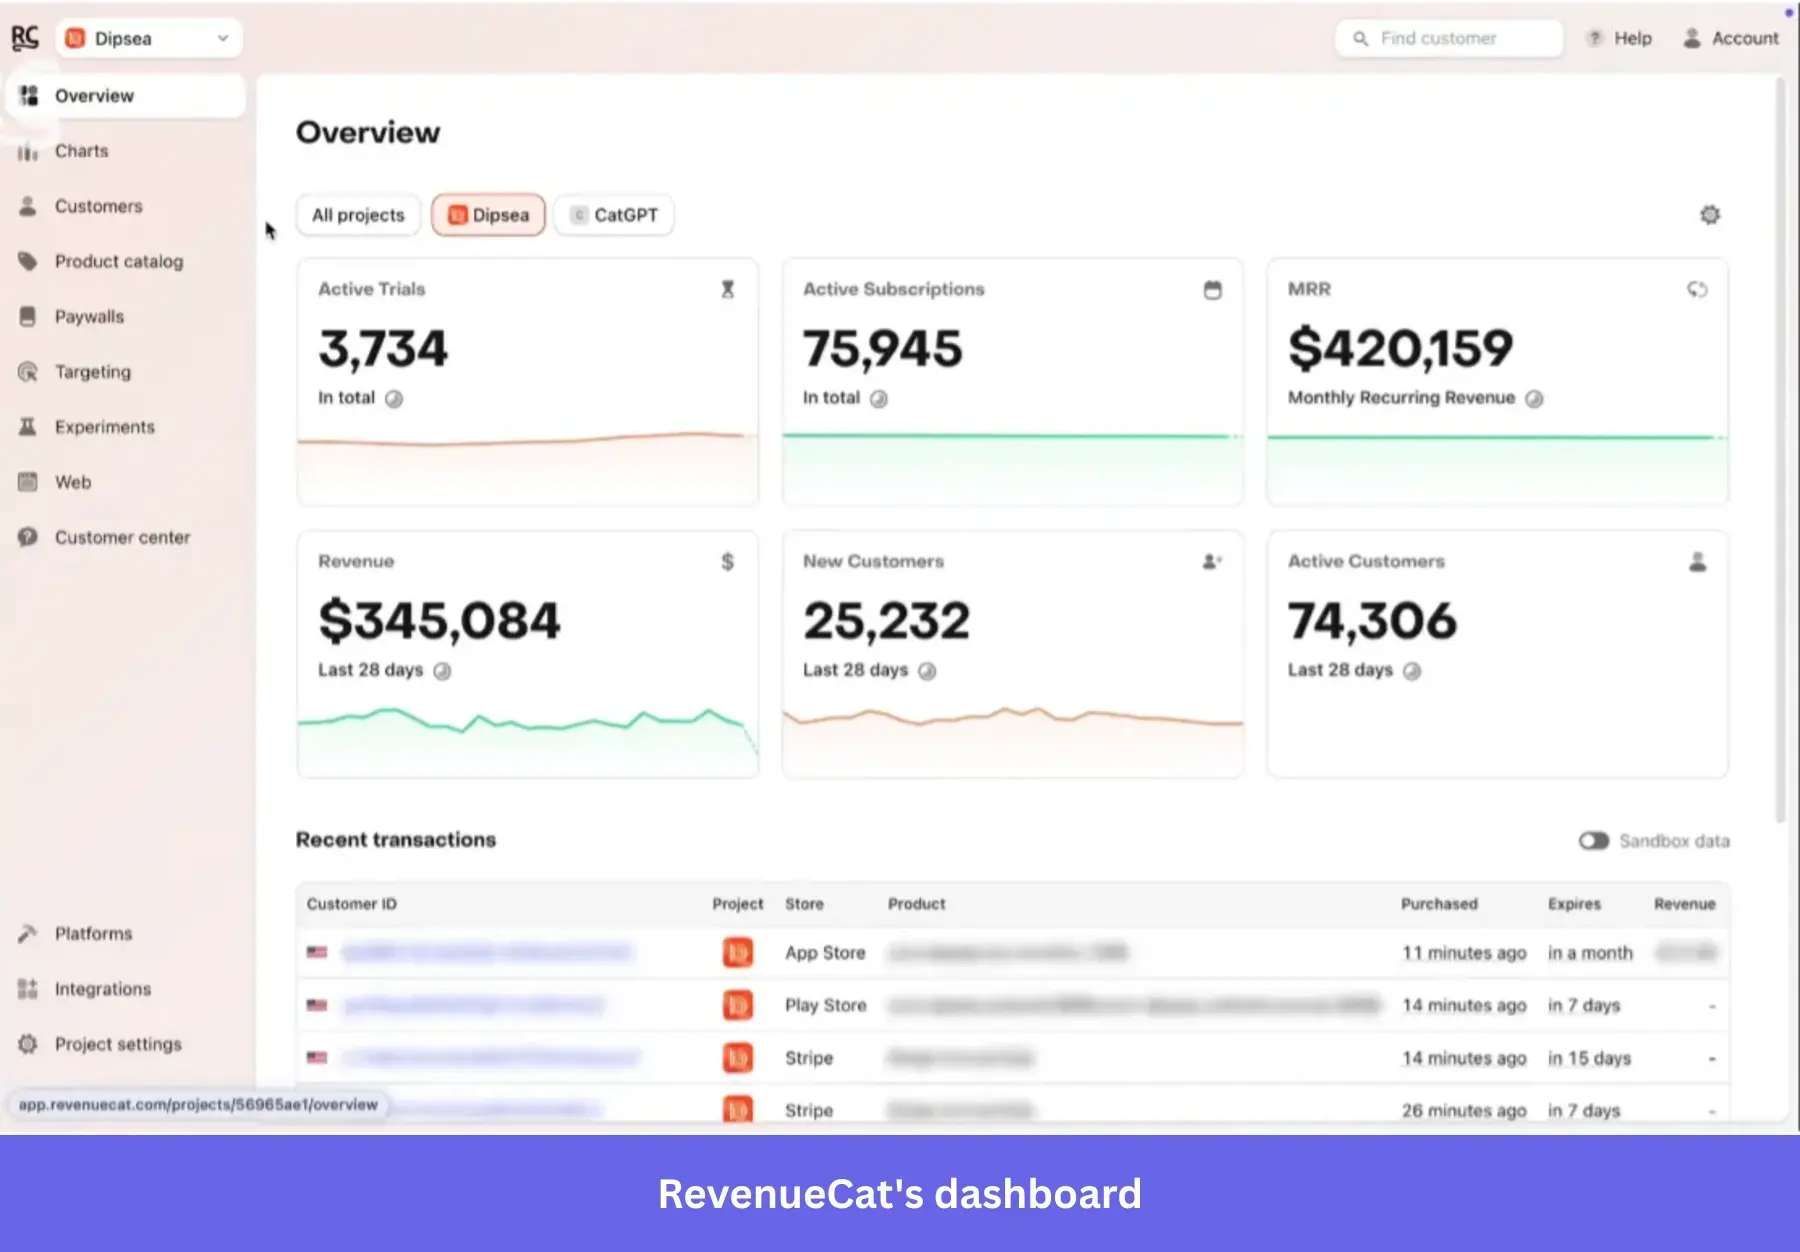Open Platforms in the sidebar
Screen dimensions: 1800x1252
[x=125, y=933]
